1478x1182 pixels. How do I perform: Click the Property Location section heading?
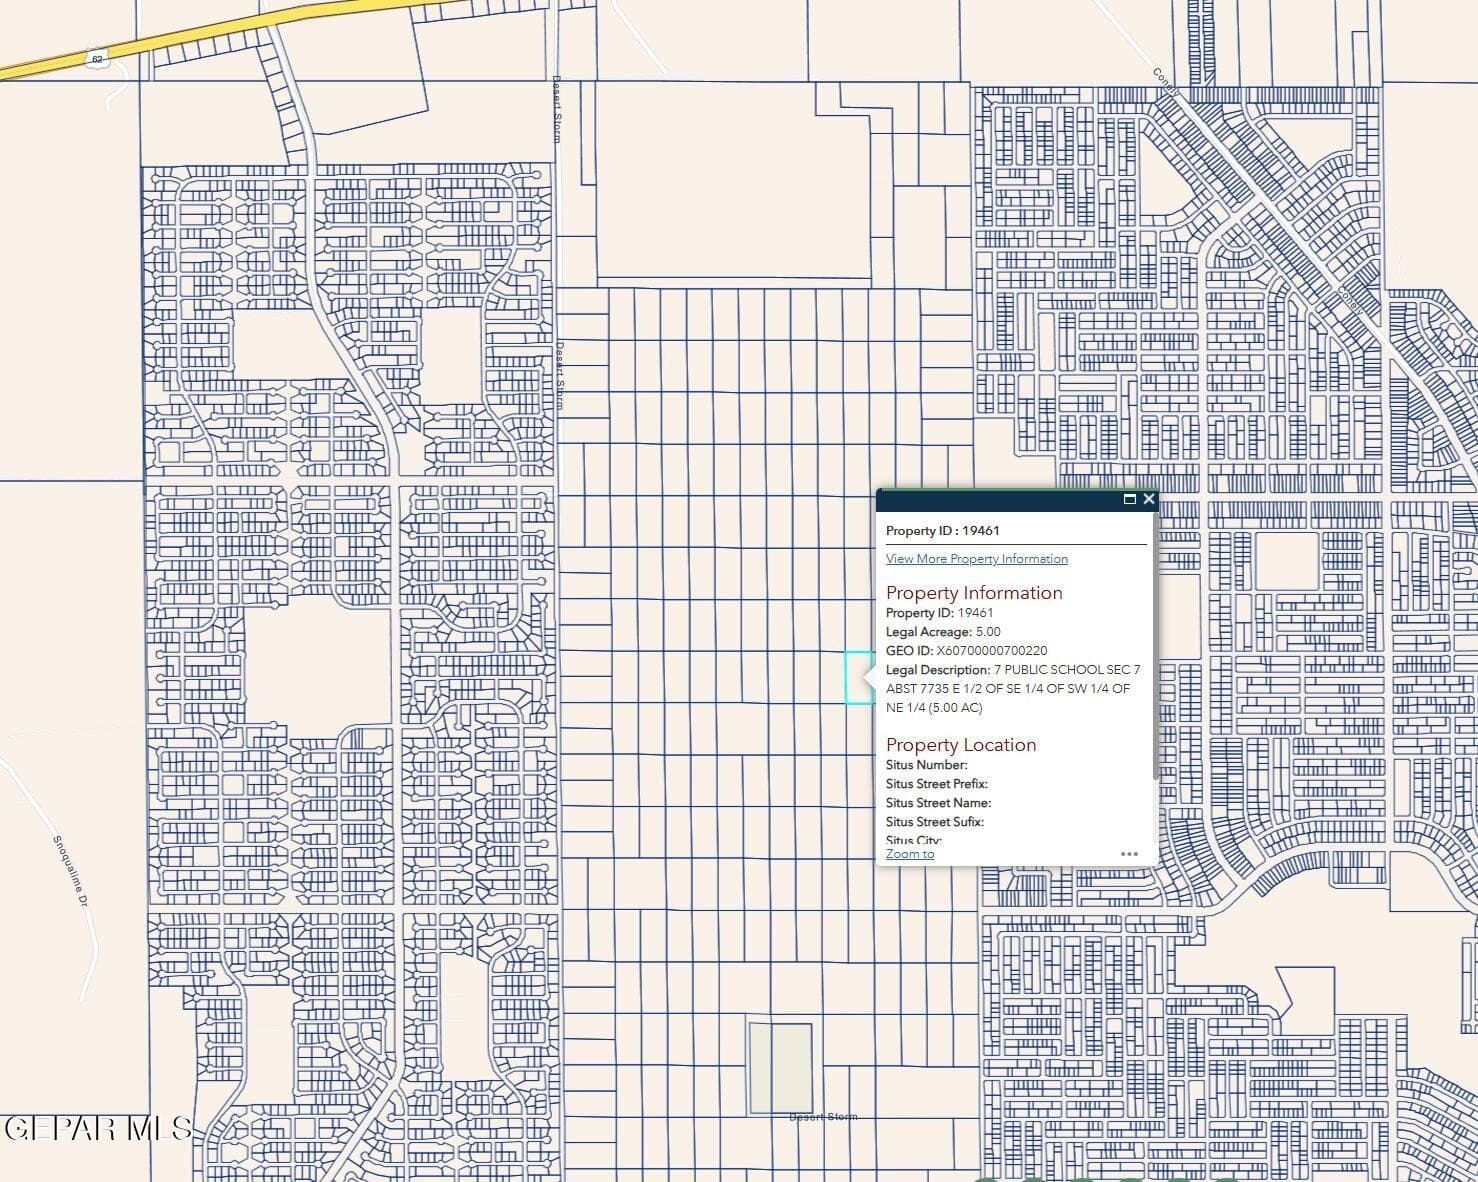(x=961, y=744)
